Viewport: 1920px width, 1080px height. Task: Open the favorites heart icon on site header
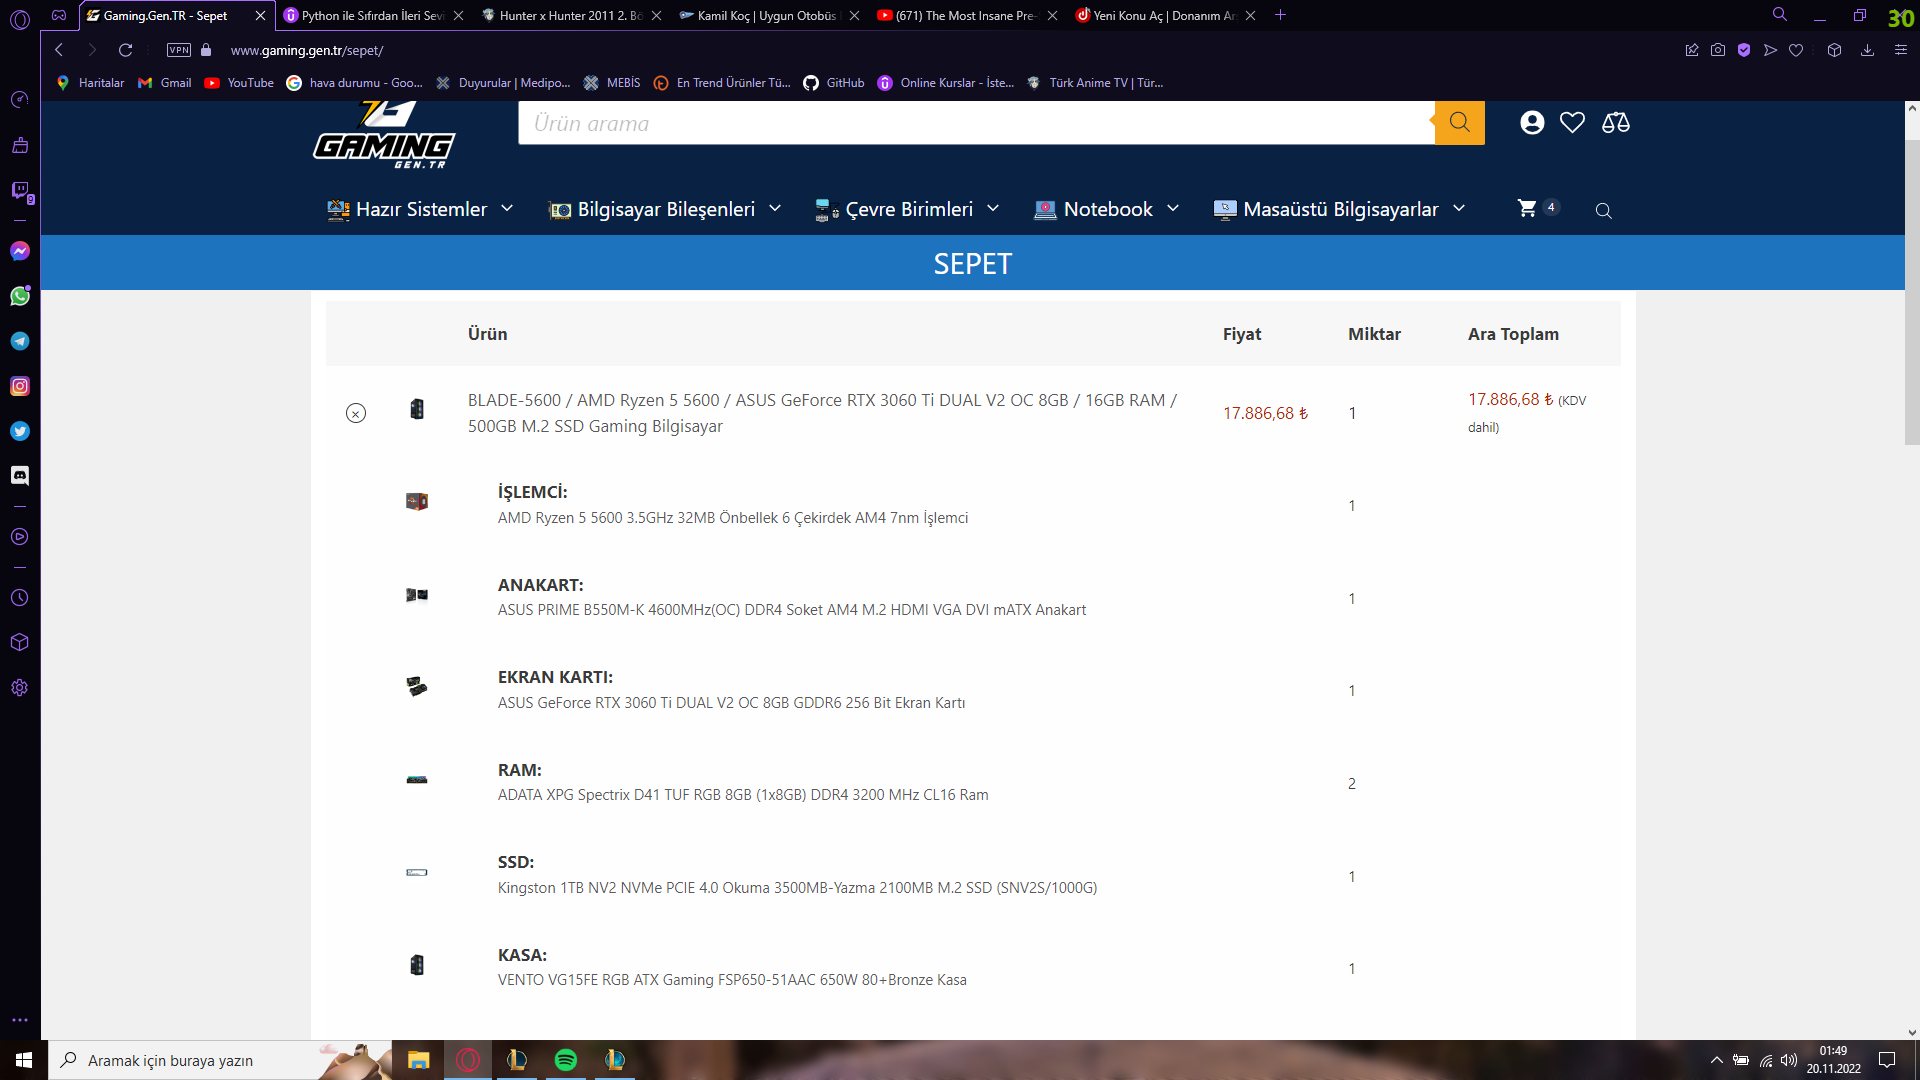pyautogui.click(x=1572, y=123)
